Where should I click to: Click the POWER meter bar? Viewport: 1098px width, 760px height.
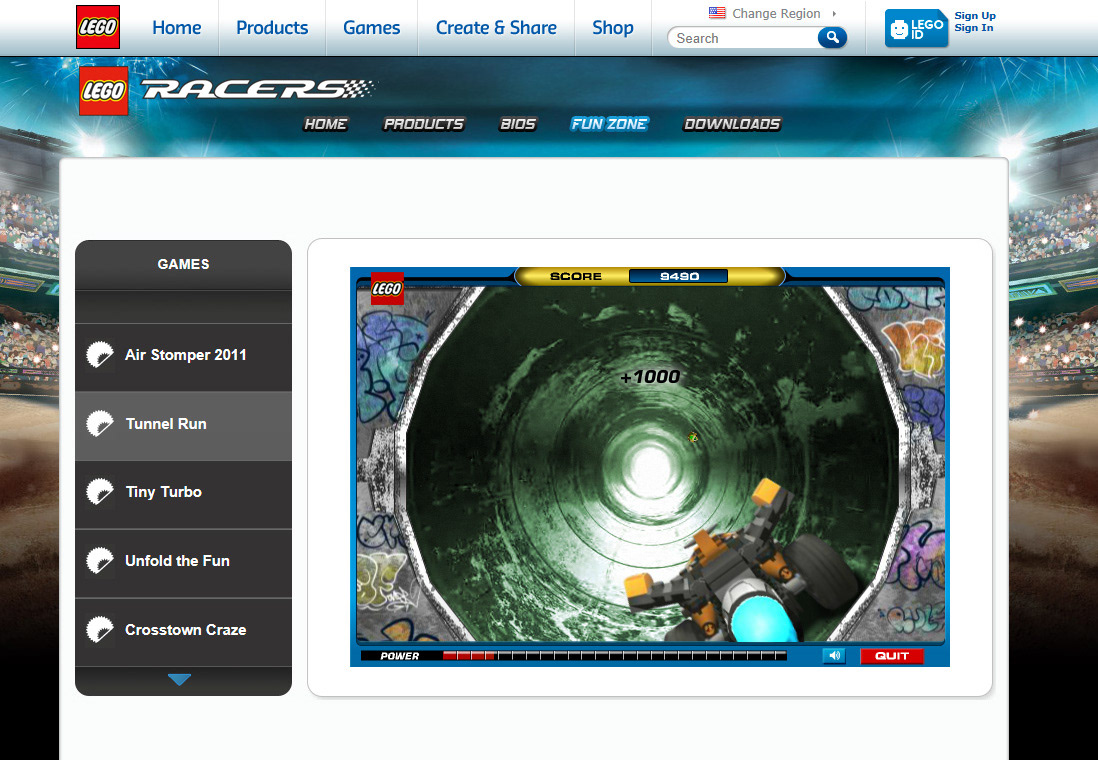pyautogui.click(x=614, y=656)
